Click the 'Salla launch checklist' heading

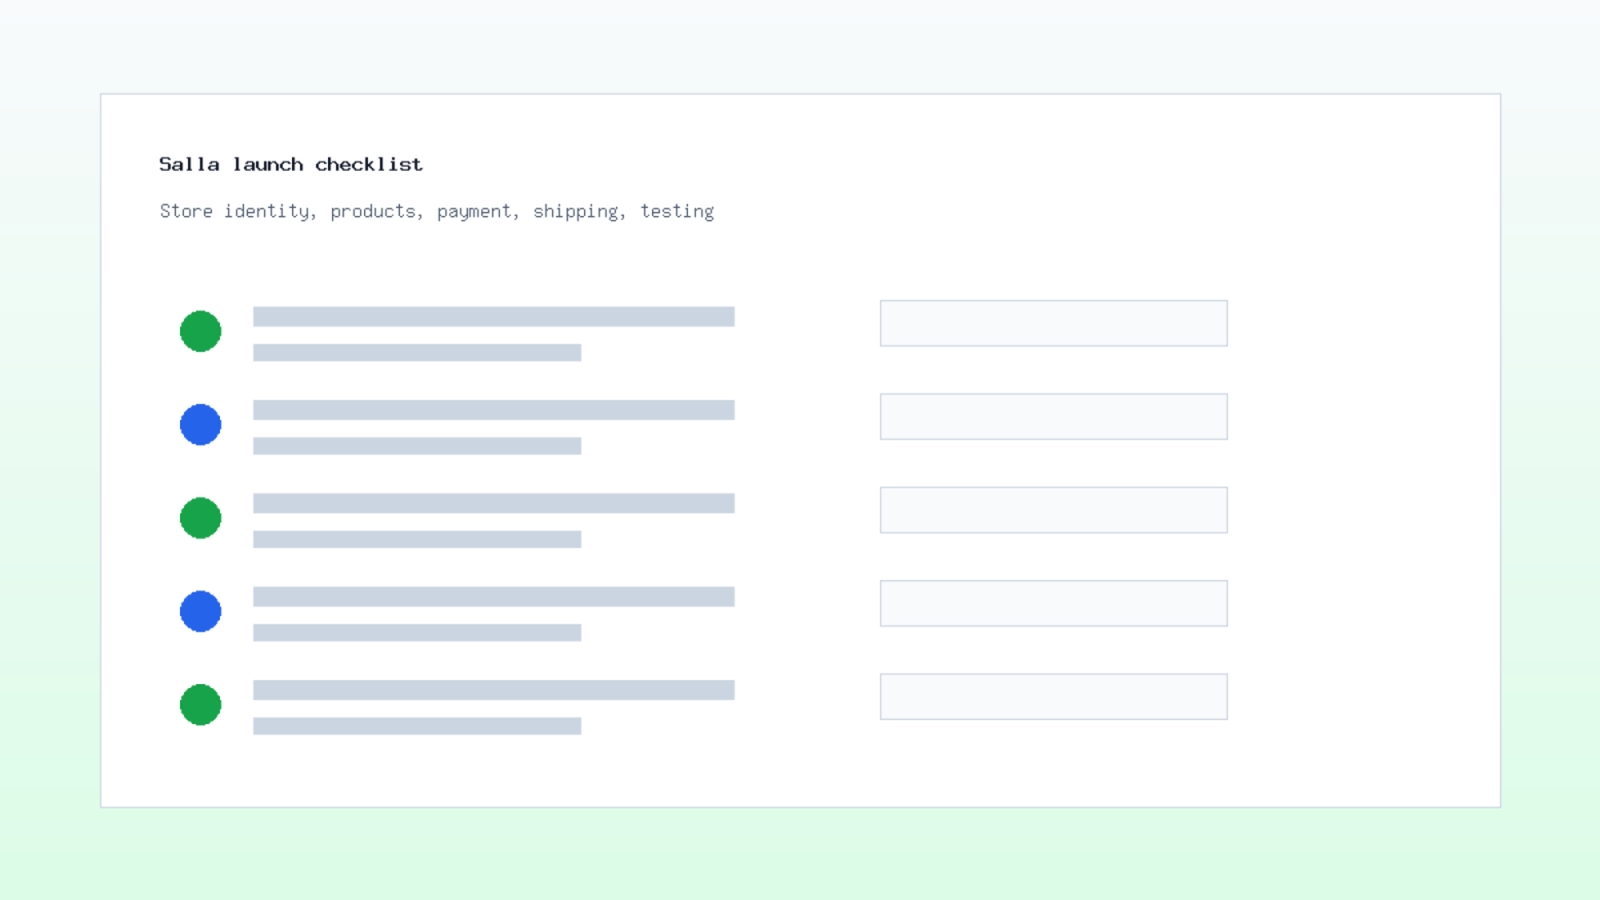click(x=291, y=164)
